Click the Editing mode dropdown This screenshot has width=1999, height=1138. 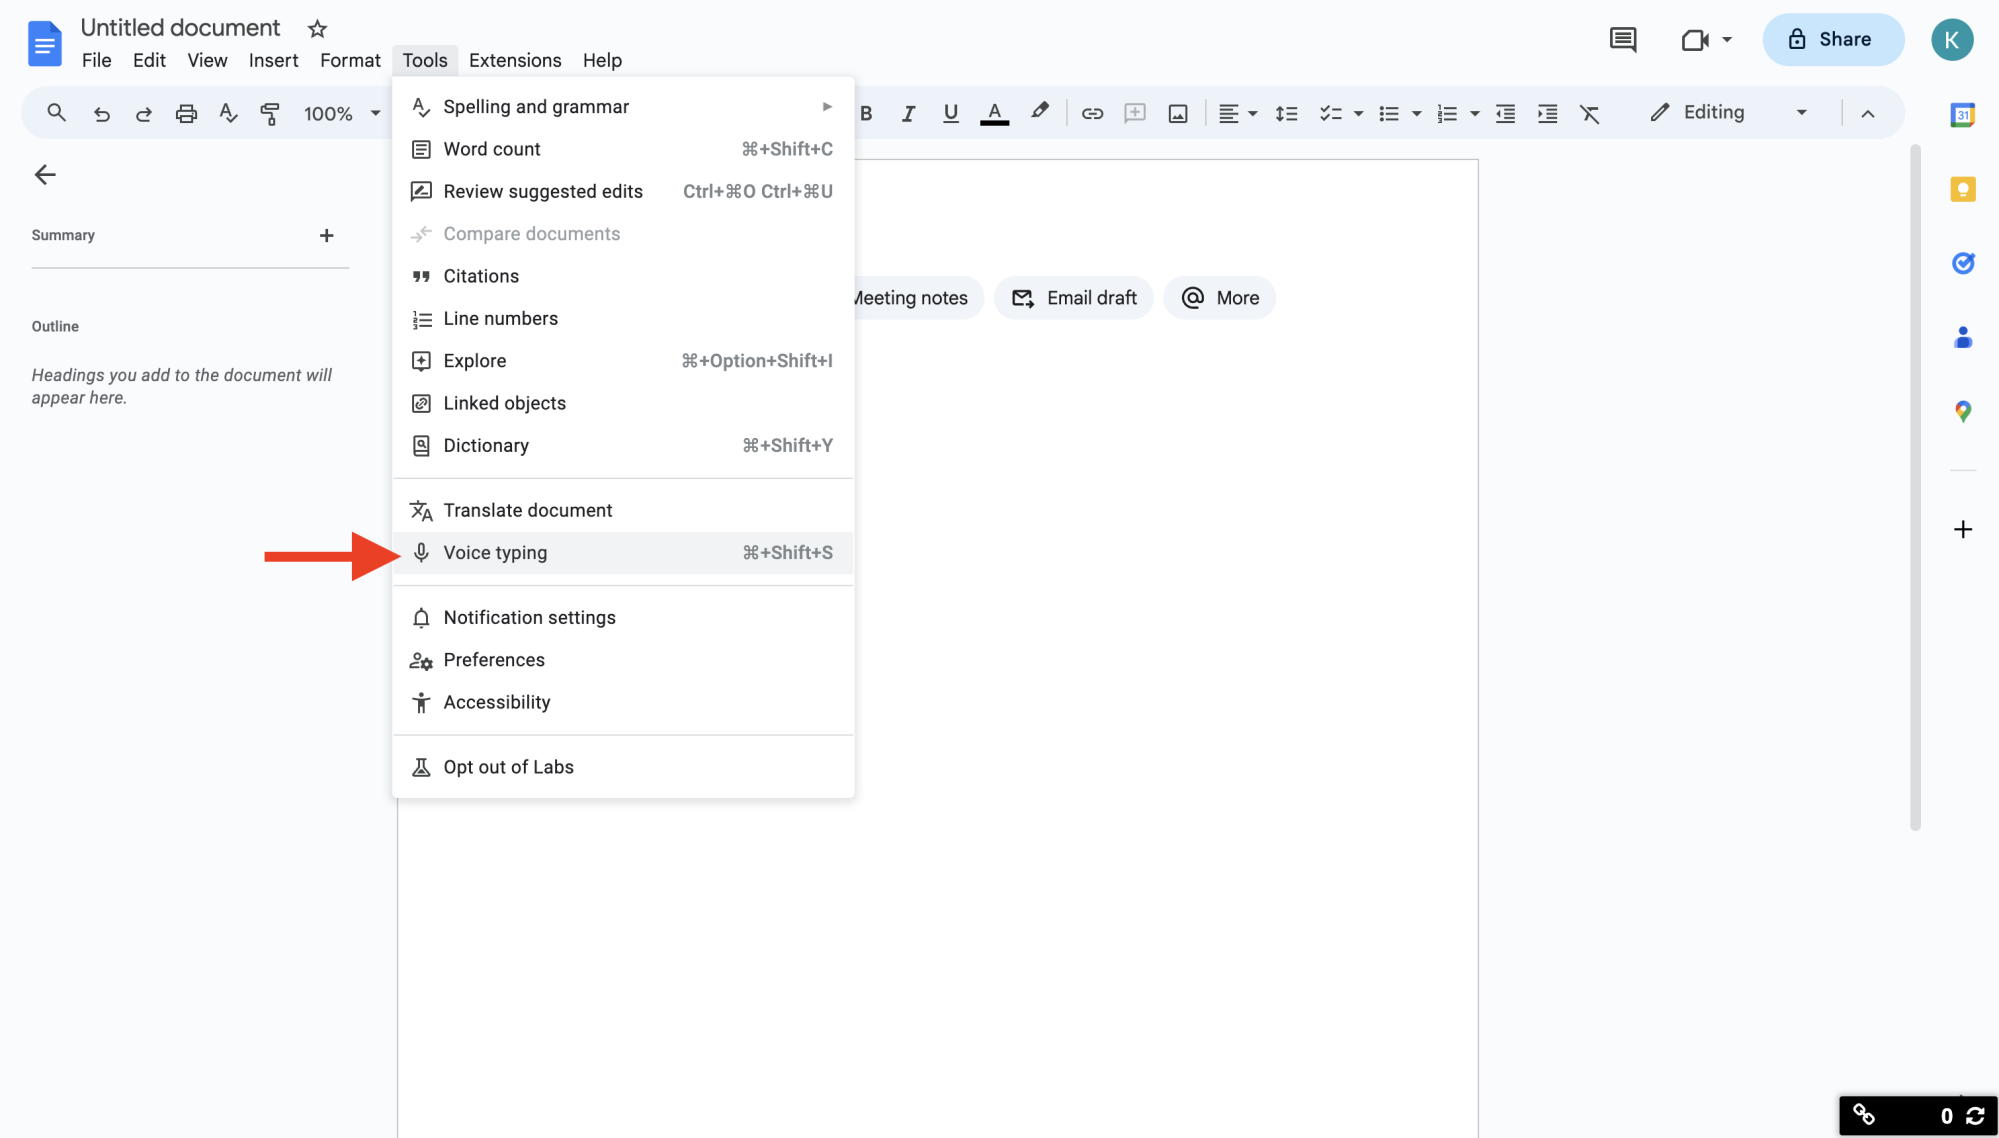(x=1724, y=113)
